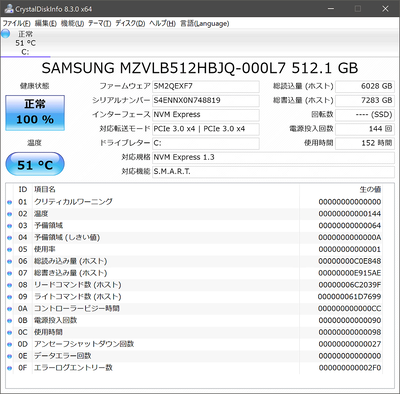
Task: Select the コントローラービジー時間 attribute name
Action: point(77,308)
